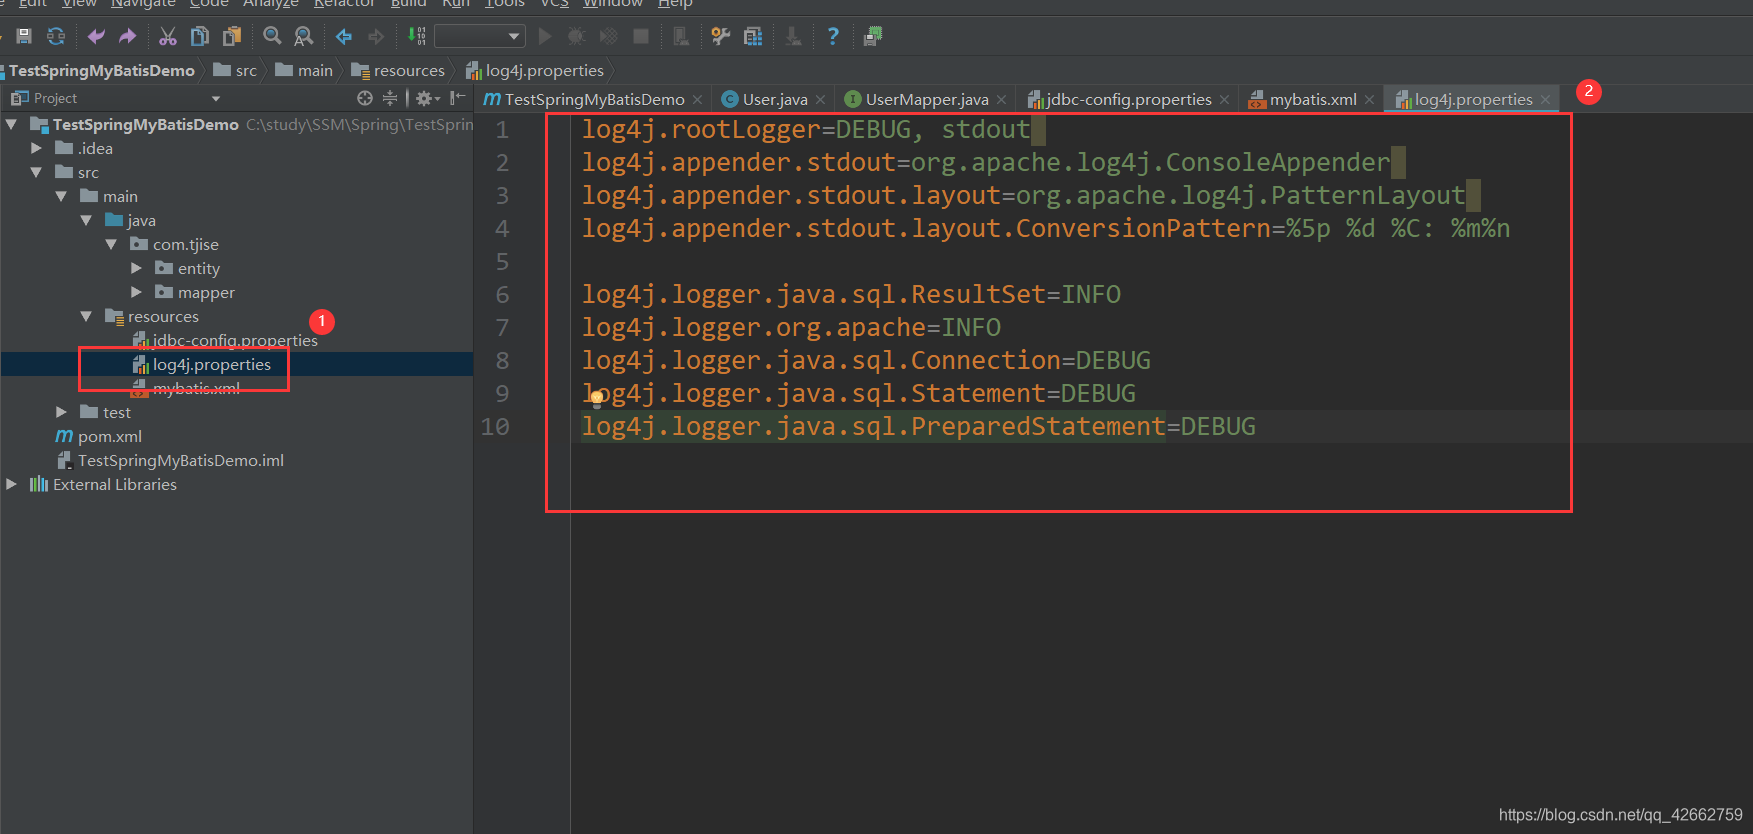The image size is (1753, 834).
Task: Collapse the com.tjise package arrow
Action: [x=112, y=244]
